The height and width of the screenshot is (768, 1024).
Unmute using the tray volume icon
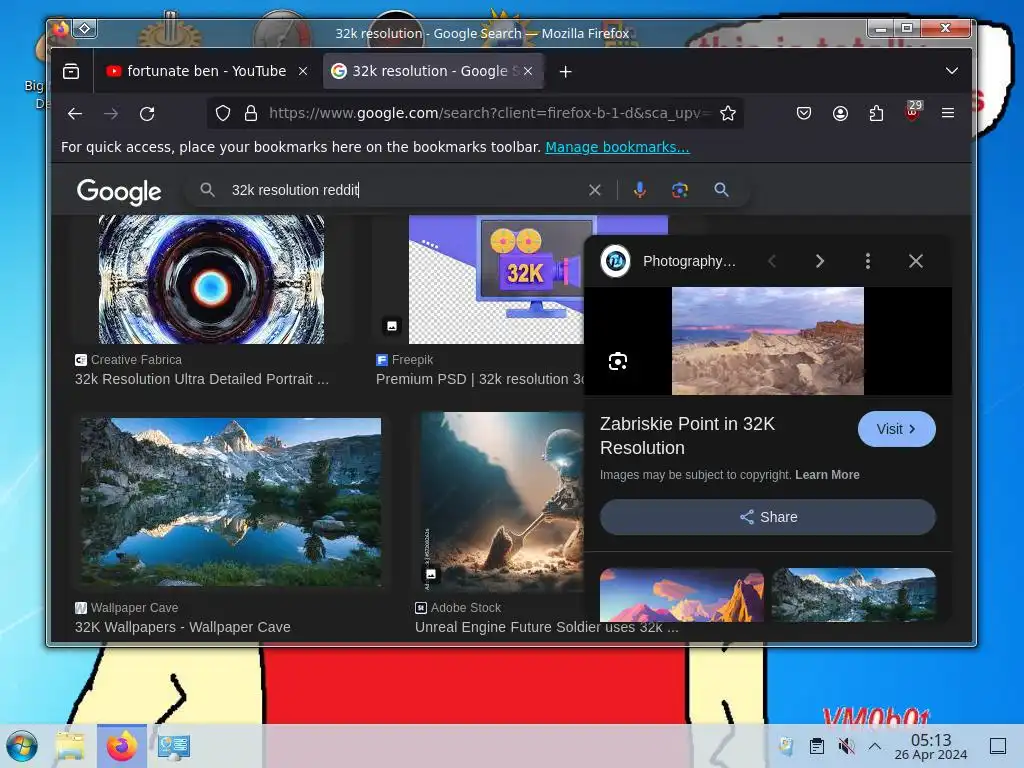846,746
